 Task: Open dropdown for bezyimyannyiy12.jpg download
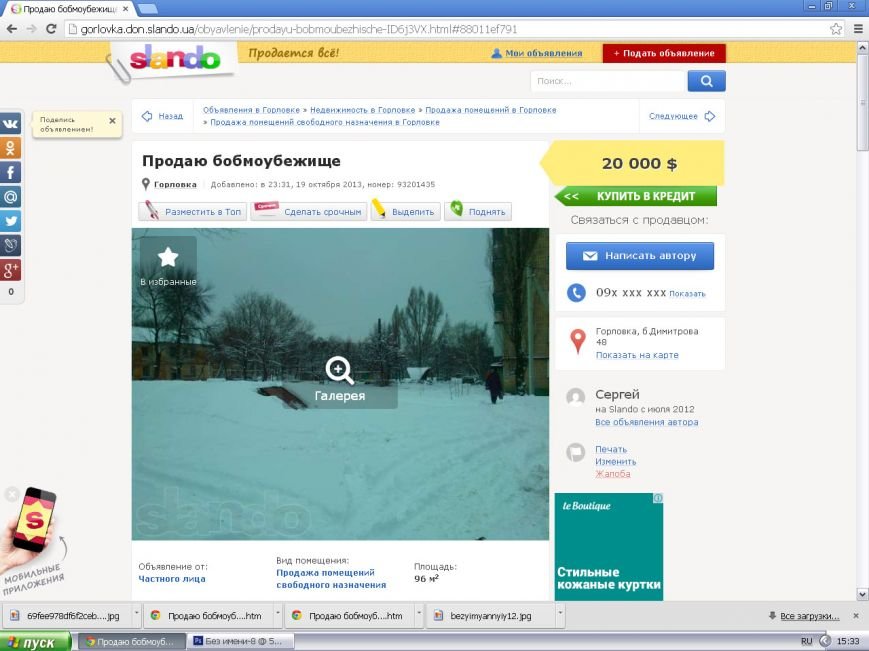[x=560, y=615]
